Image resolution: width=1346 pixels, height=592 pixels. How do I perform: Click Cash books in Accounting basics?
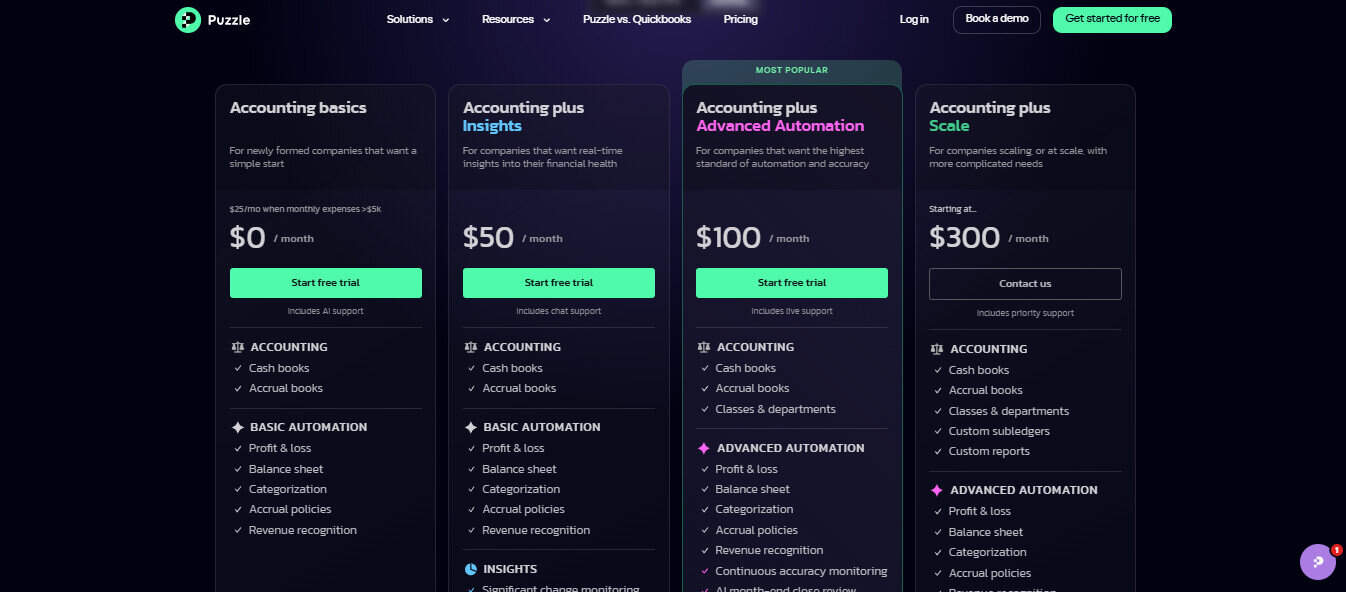pyautogui.click(x=279, y=368)
